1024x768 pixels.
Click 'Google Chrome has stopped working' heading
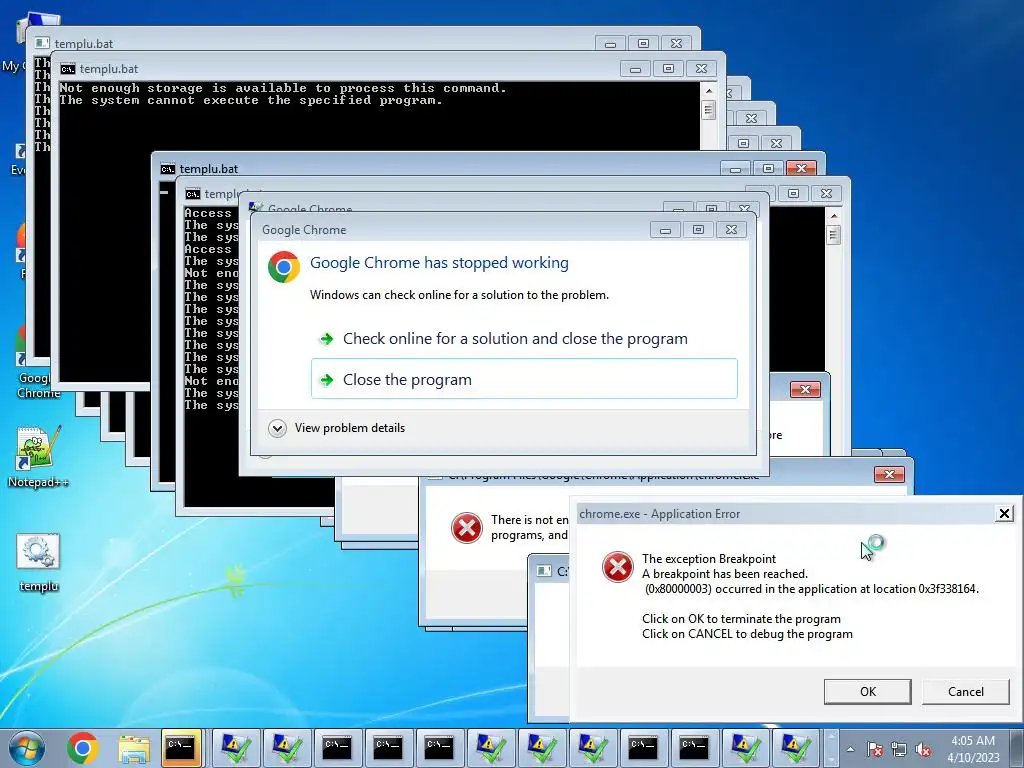point(439,263)
